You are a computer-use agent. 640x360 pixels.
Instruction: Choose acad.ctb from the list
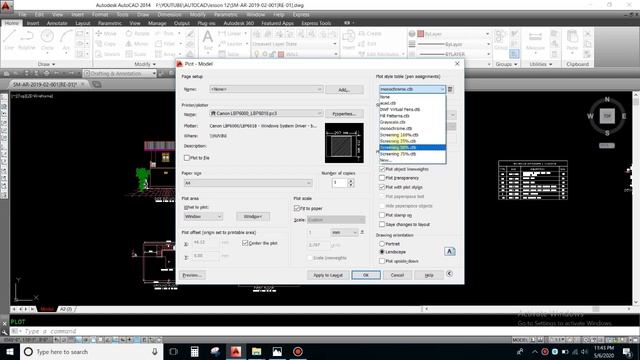coord(412,103)
